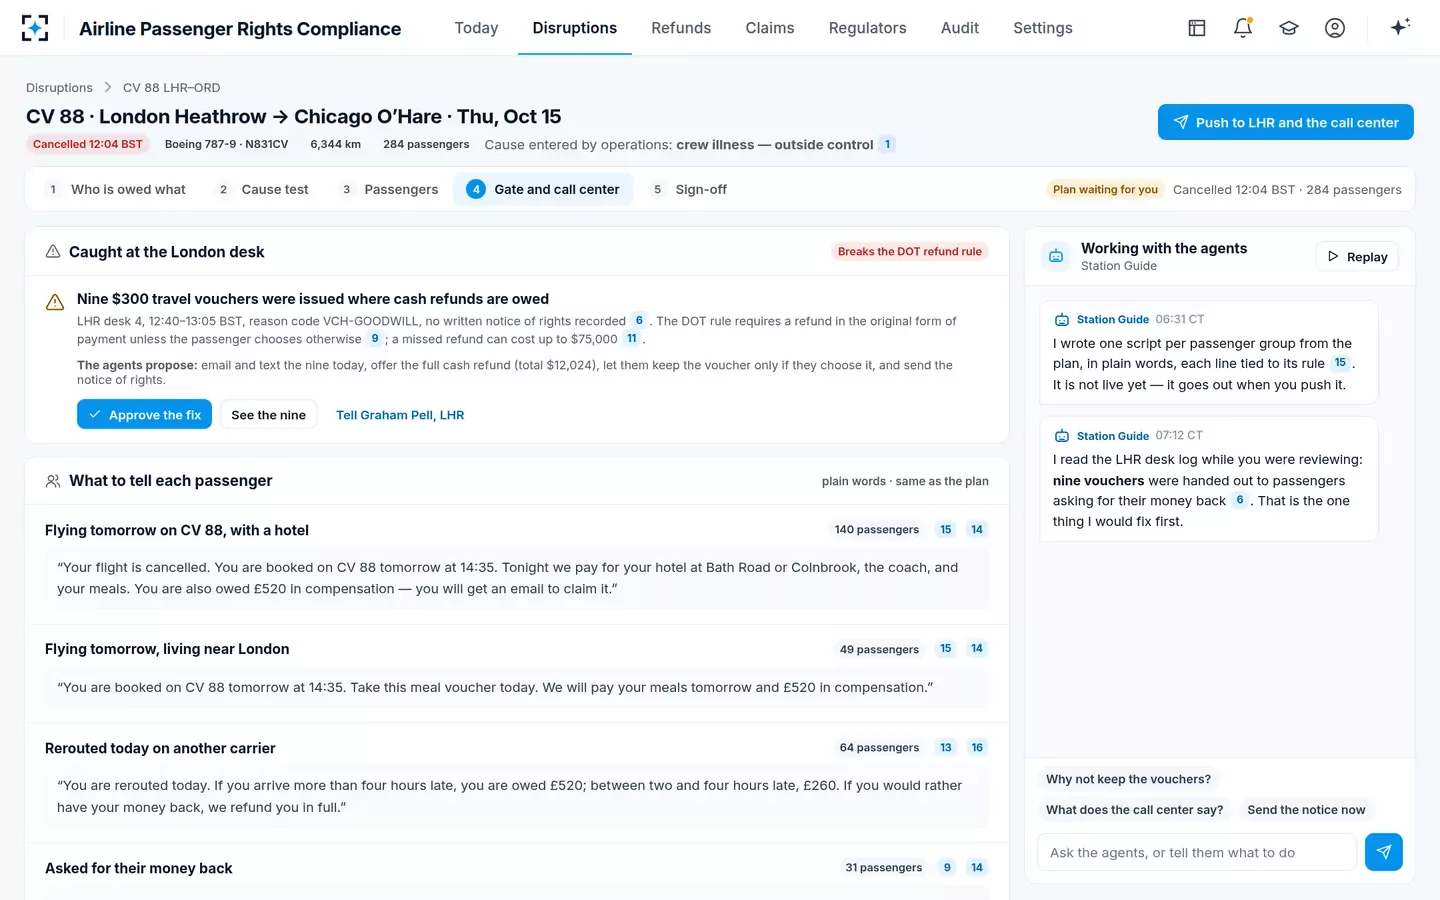
Task: Open citation 11 after the $75,000 penalty
Action: click(x=632, y=339)
